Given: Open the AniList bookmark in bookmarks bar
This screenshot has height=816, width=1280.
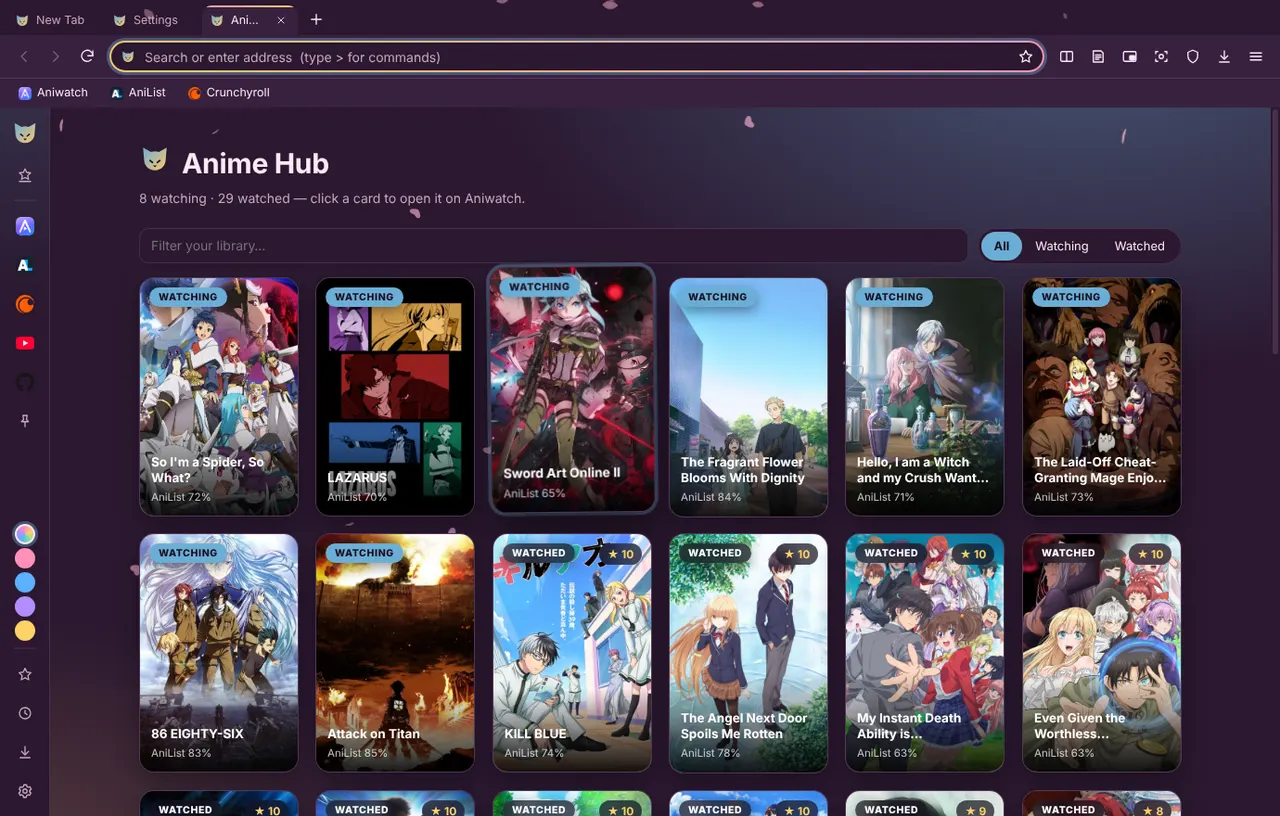Looking at the screenshot, I should point(138,92).
